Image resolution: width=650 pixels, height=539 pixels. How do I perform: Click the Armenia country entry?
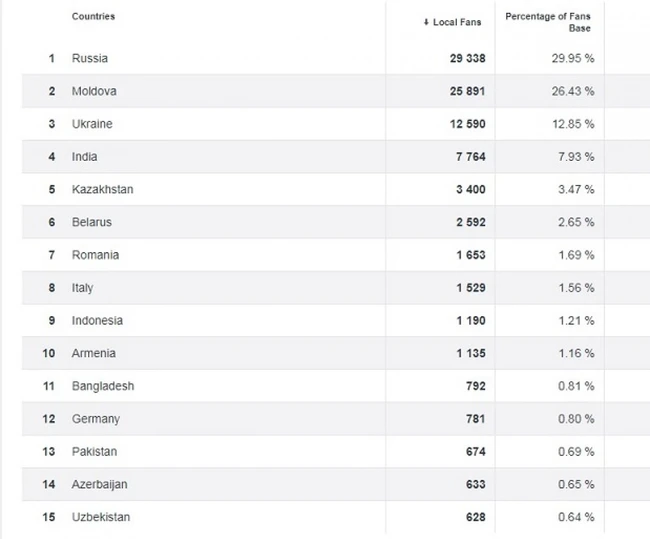(94, 353)
